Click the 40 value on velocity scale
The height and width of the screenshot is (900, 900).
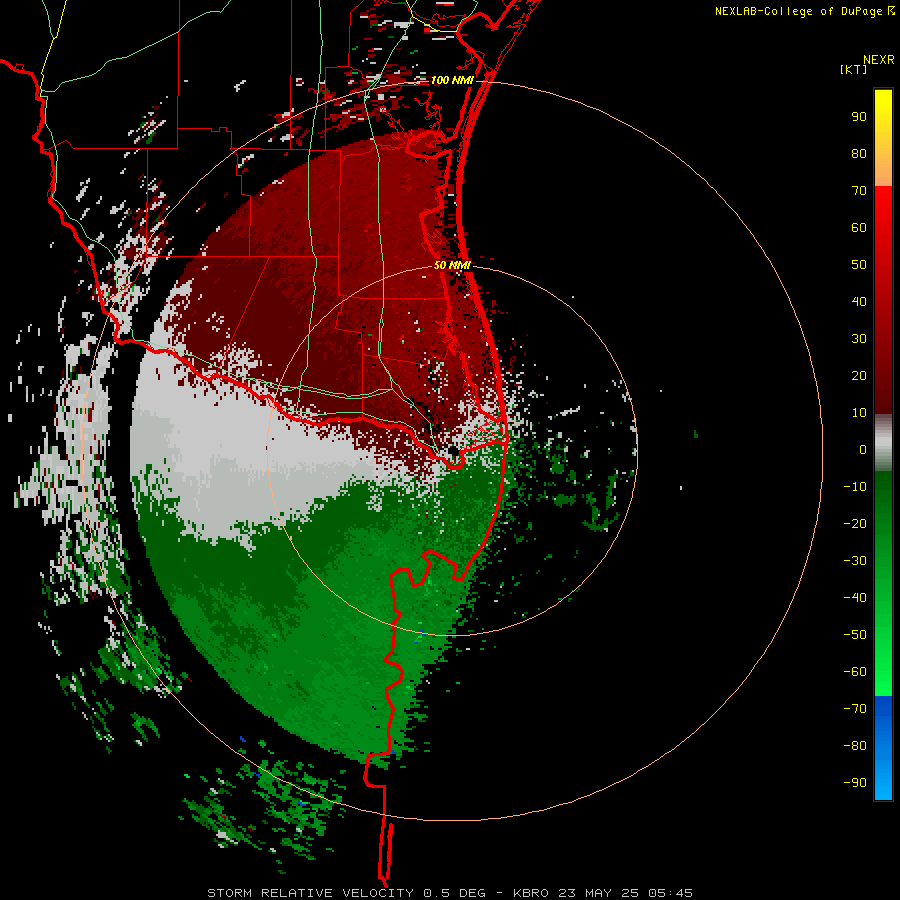tap(859, 302)
